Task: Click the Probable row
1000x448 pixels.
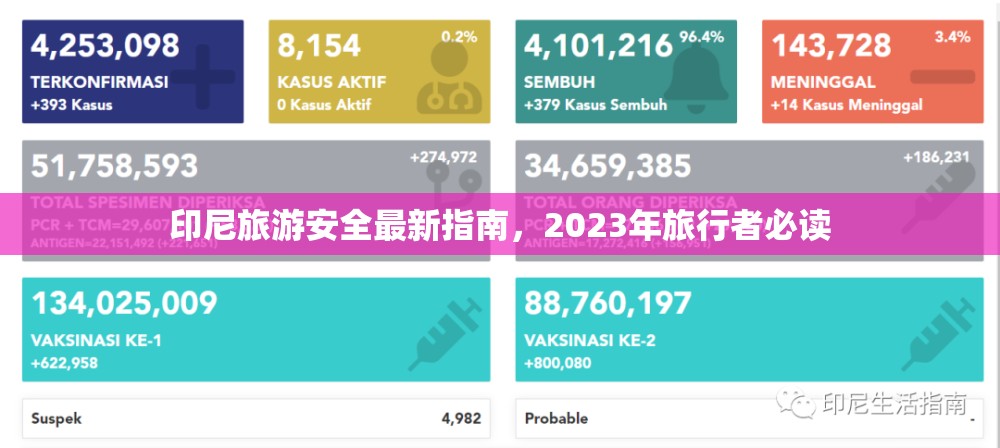Action: [x=749, y=419]
